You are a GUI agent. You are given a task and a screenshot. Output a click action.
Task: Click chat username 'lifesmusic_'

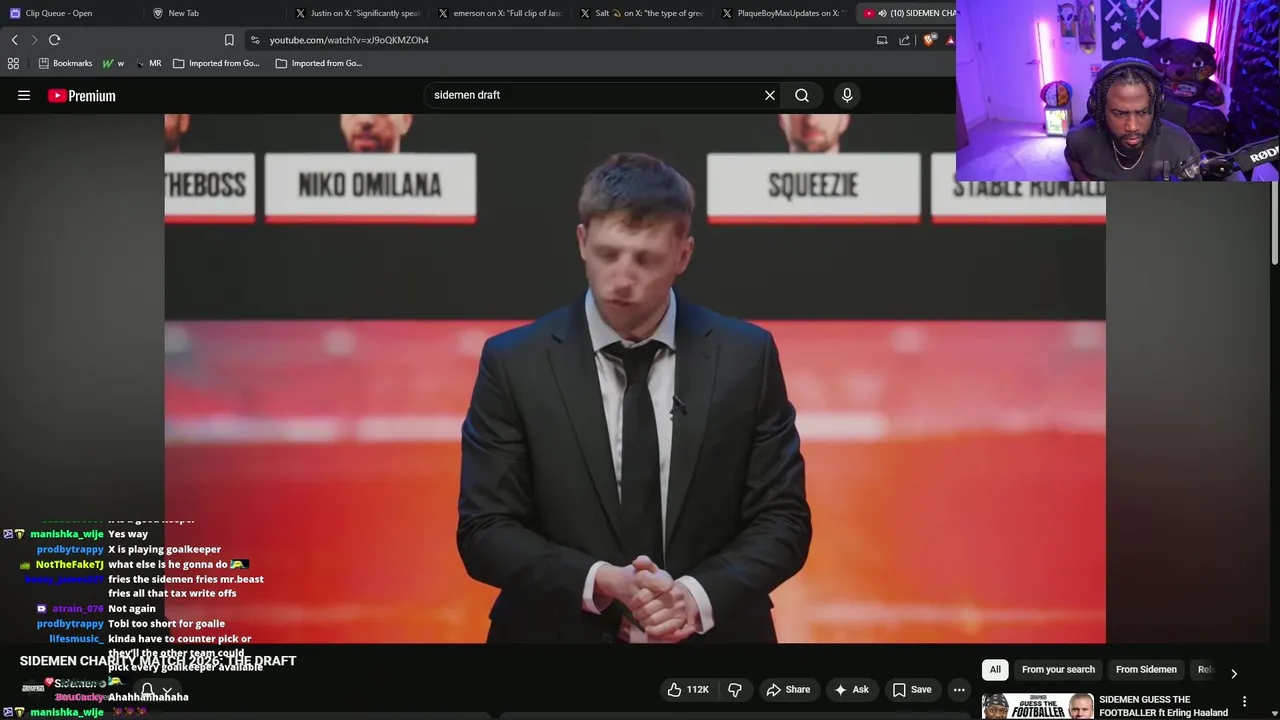point(77,638)
